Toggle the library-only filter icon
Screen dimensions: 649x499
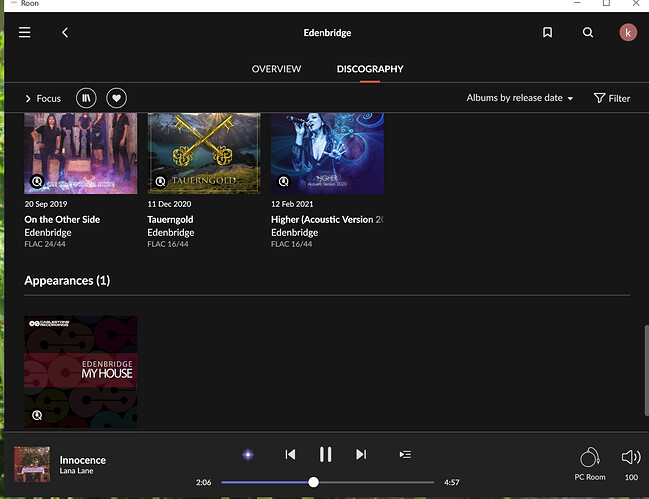[x=86, y=98]
